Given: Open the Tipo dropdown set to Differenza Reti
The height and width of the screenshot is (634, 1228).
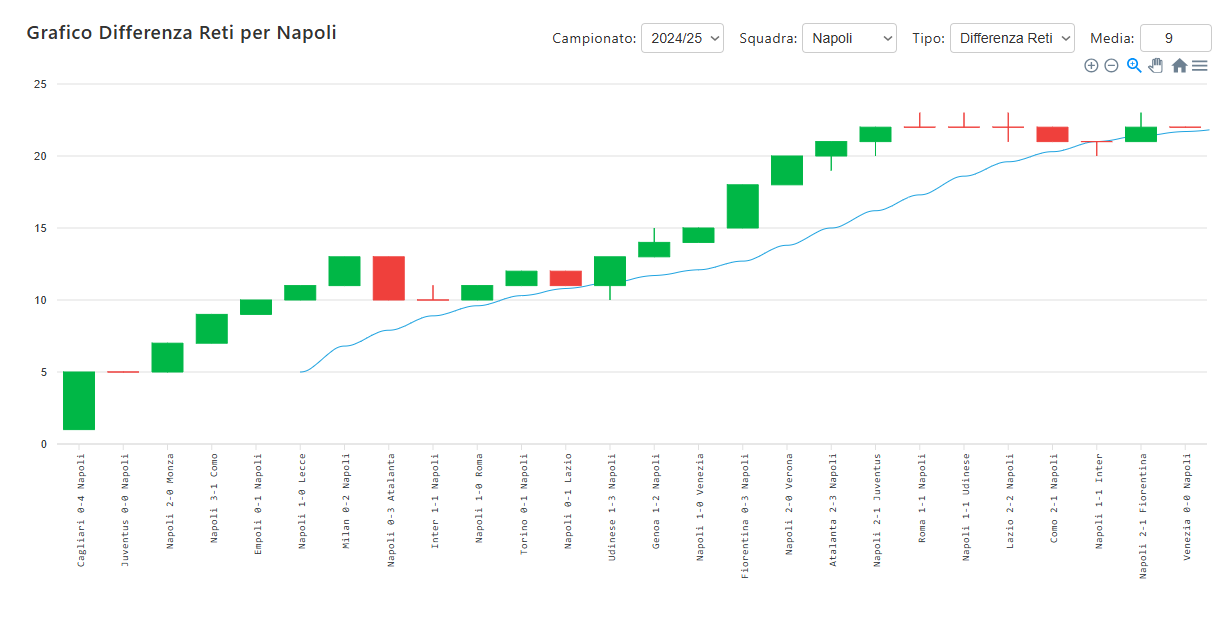Looking at the screenshot, I should [1012, 38].
